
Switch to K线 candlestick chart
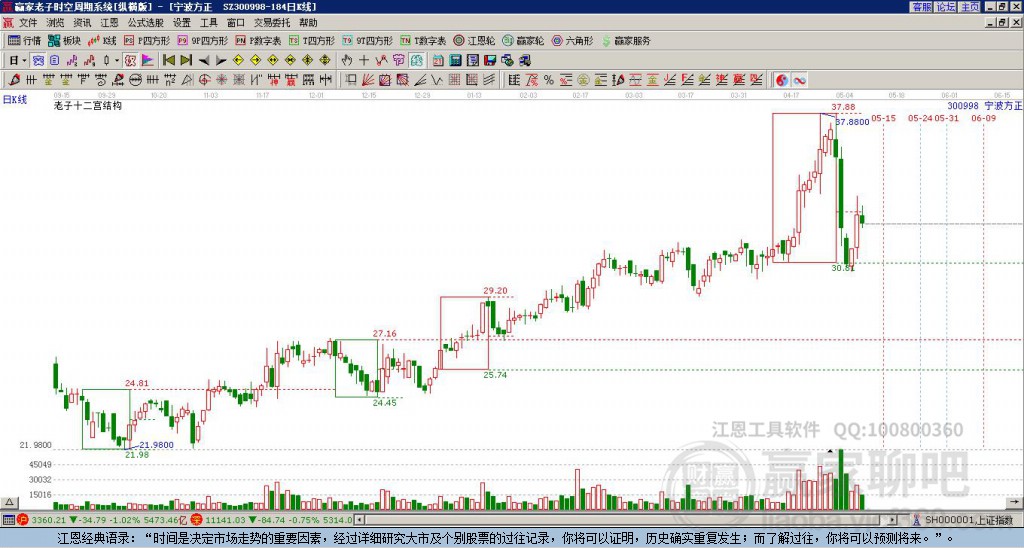click(x=102, y=40)
